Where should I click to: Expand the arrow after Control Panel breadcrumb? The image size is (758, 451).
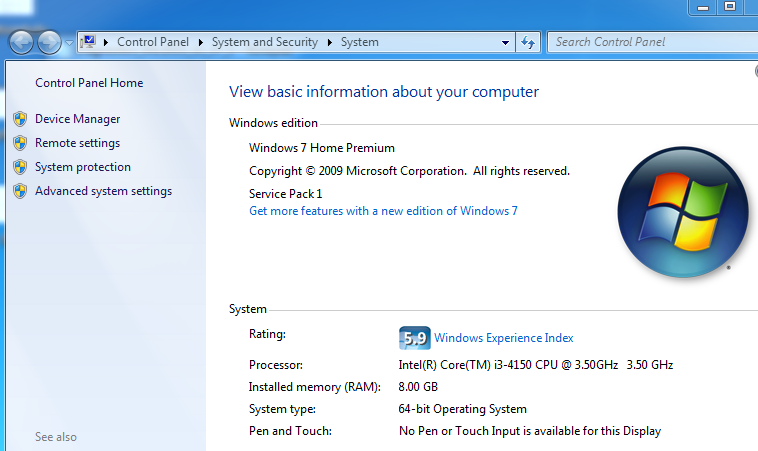(x=201, y=42)
